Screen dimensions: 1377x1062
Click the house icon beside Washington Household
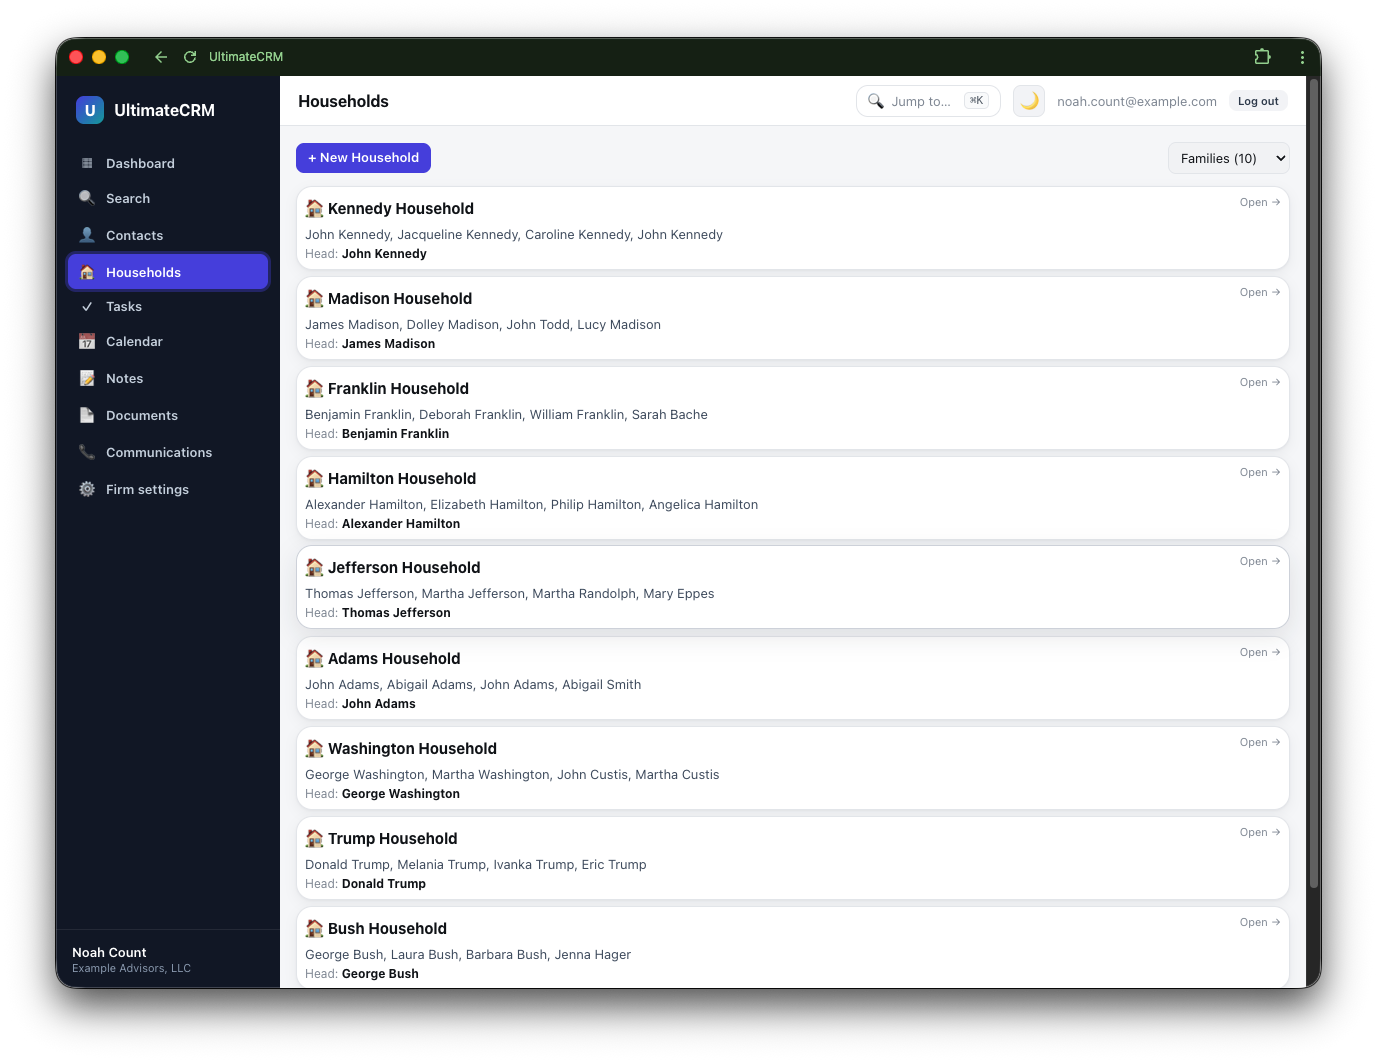pos(314,748)
